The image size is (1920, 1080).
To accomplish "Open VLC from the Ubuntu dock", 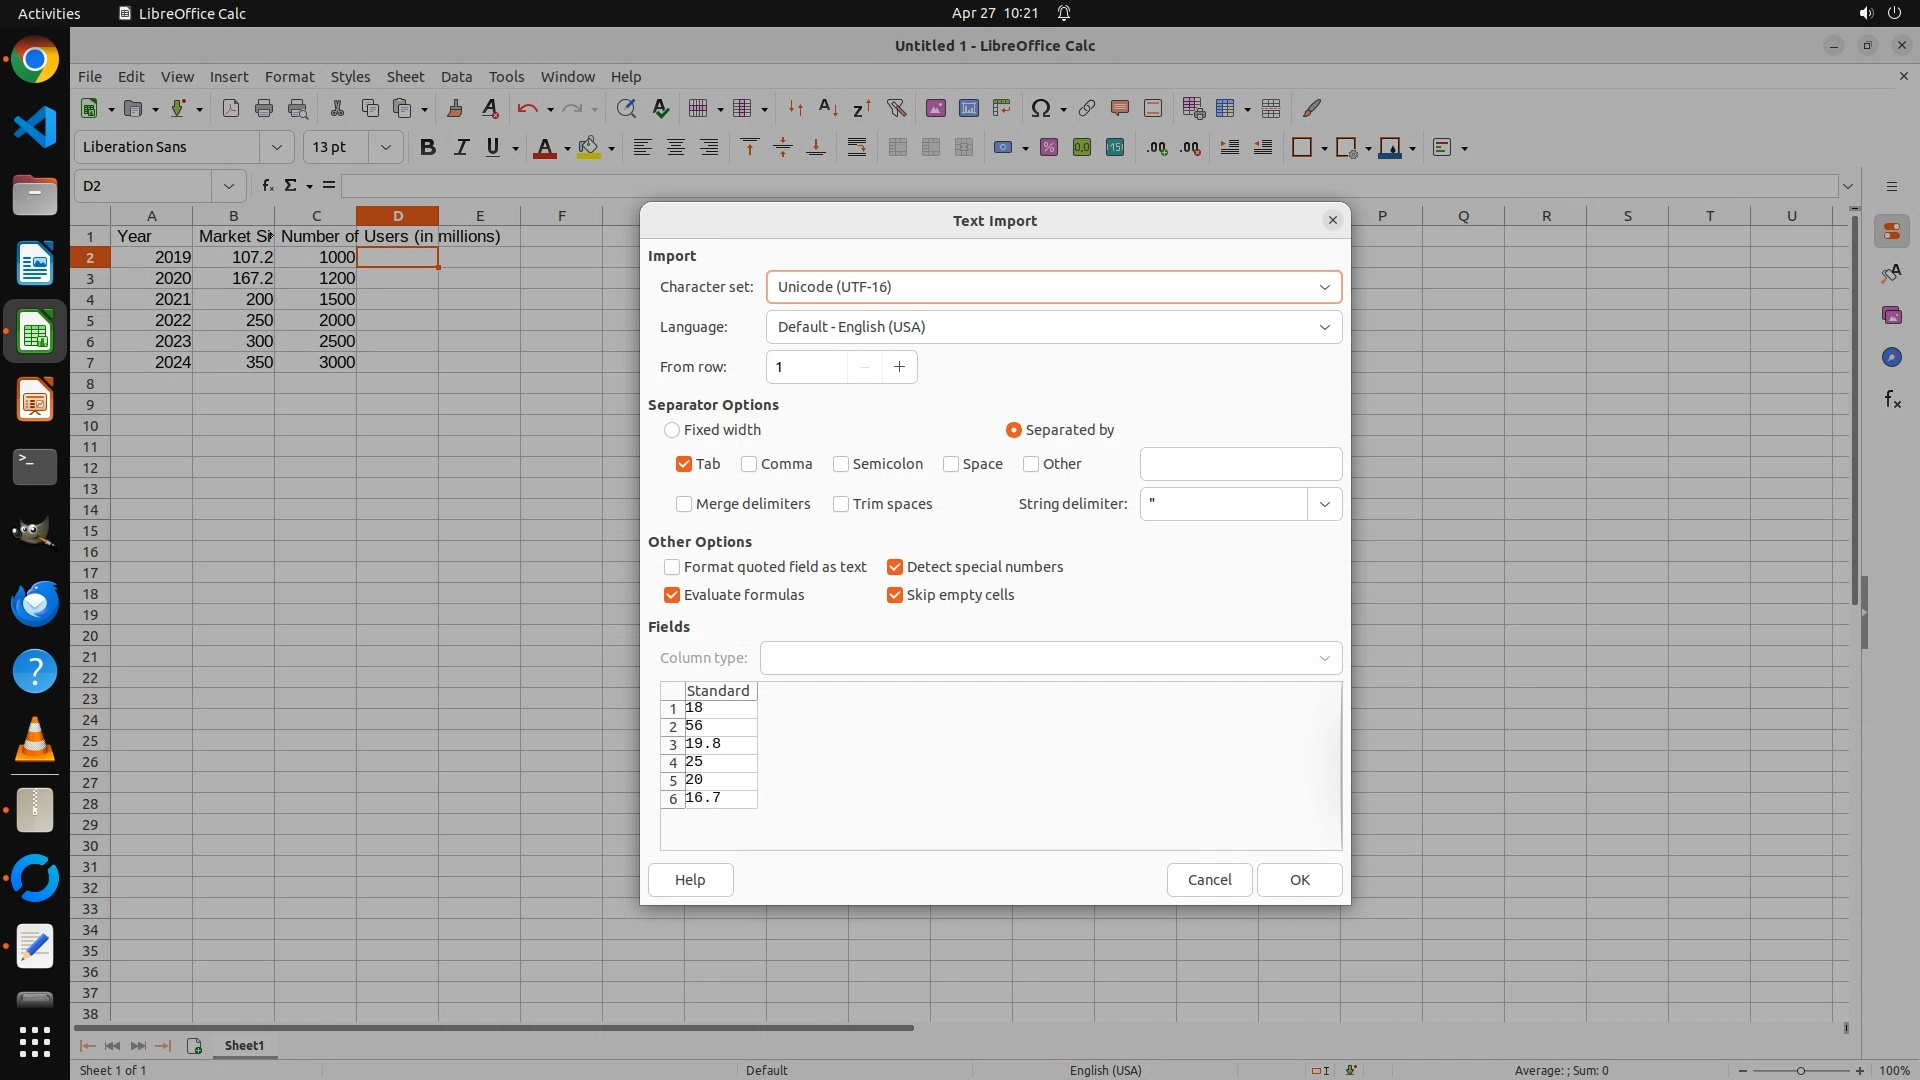I will (35, 740).
